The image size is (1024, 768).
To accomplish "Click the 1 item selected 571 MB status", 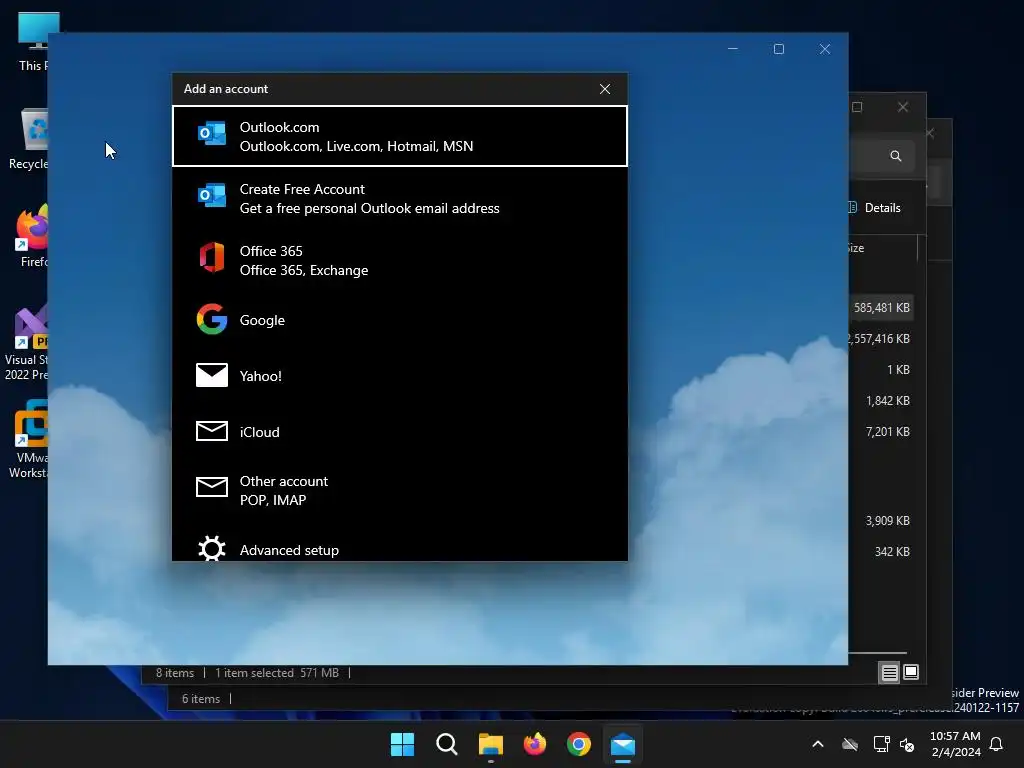I will pyautogui.click(x=277, y=673).
